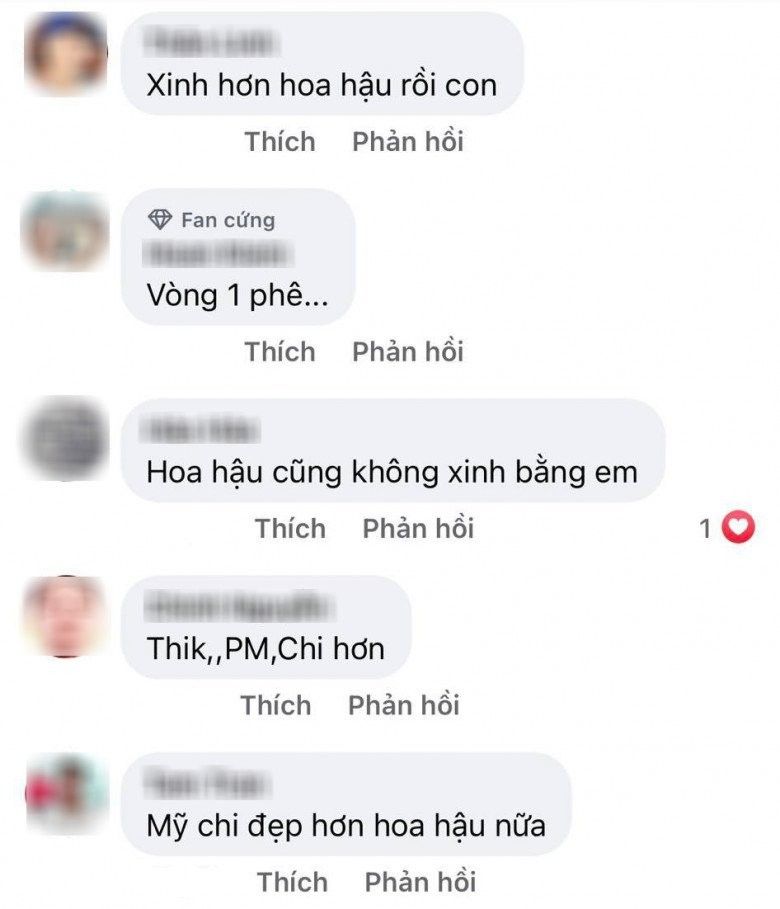Click commenter name above 'Xinh hơn hoa hậu'

212,43
